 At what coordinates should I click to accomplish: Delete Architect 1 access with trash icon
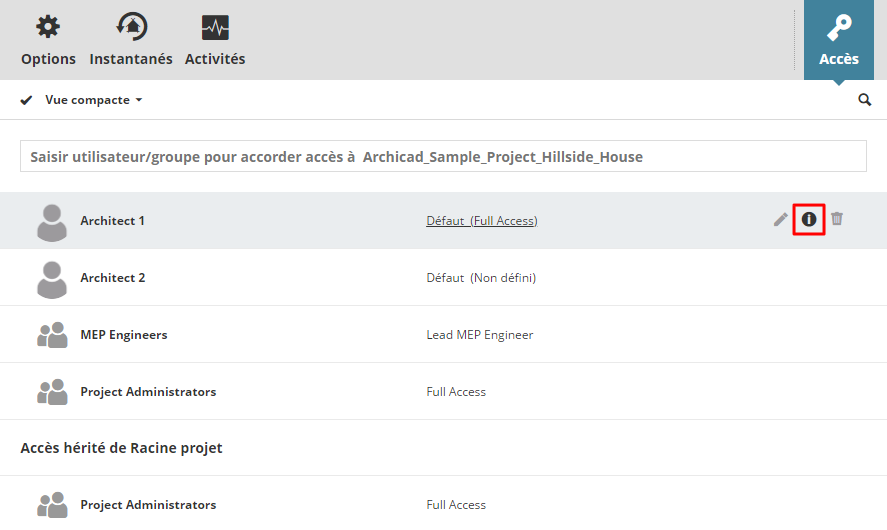coord(837,219)
